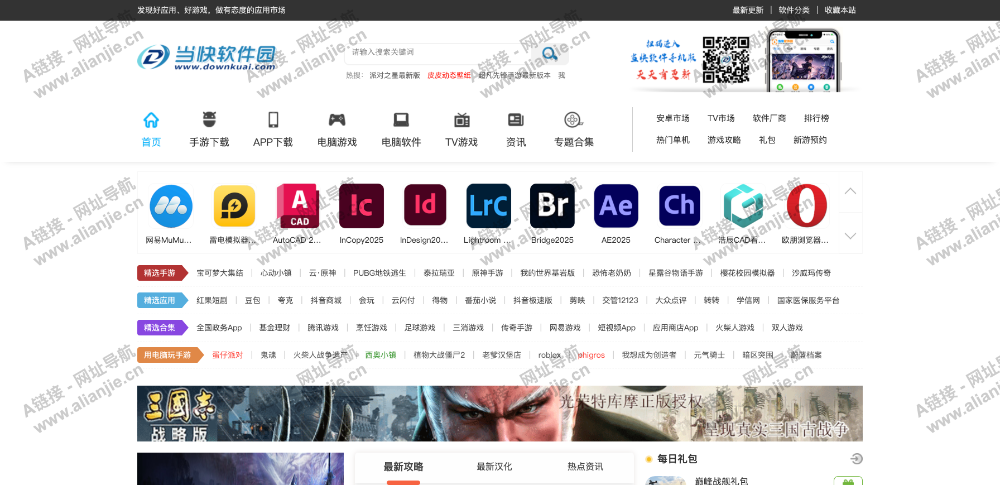Open Bridge2025 app icon

pos(552,206)
